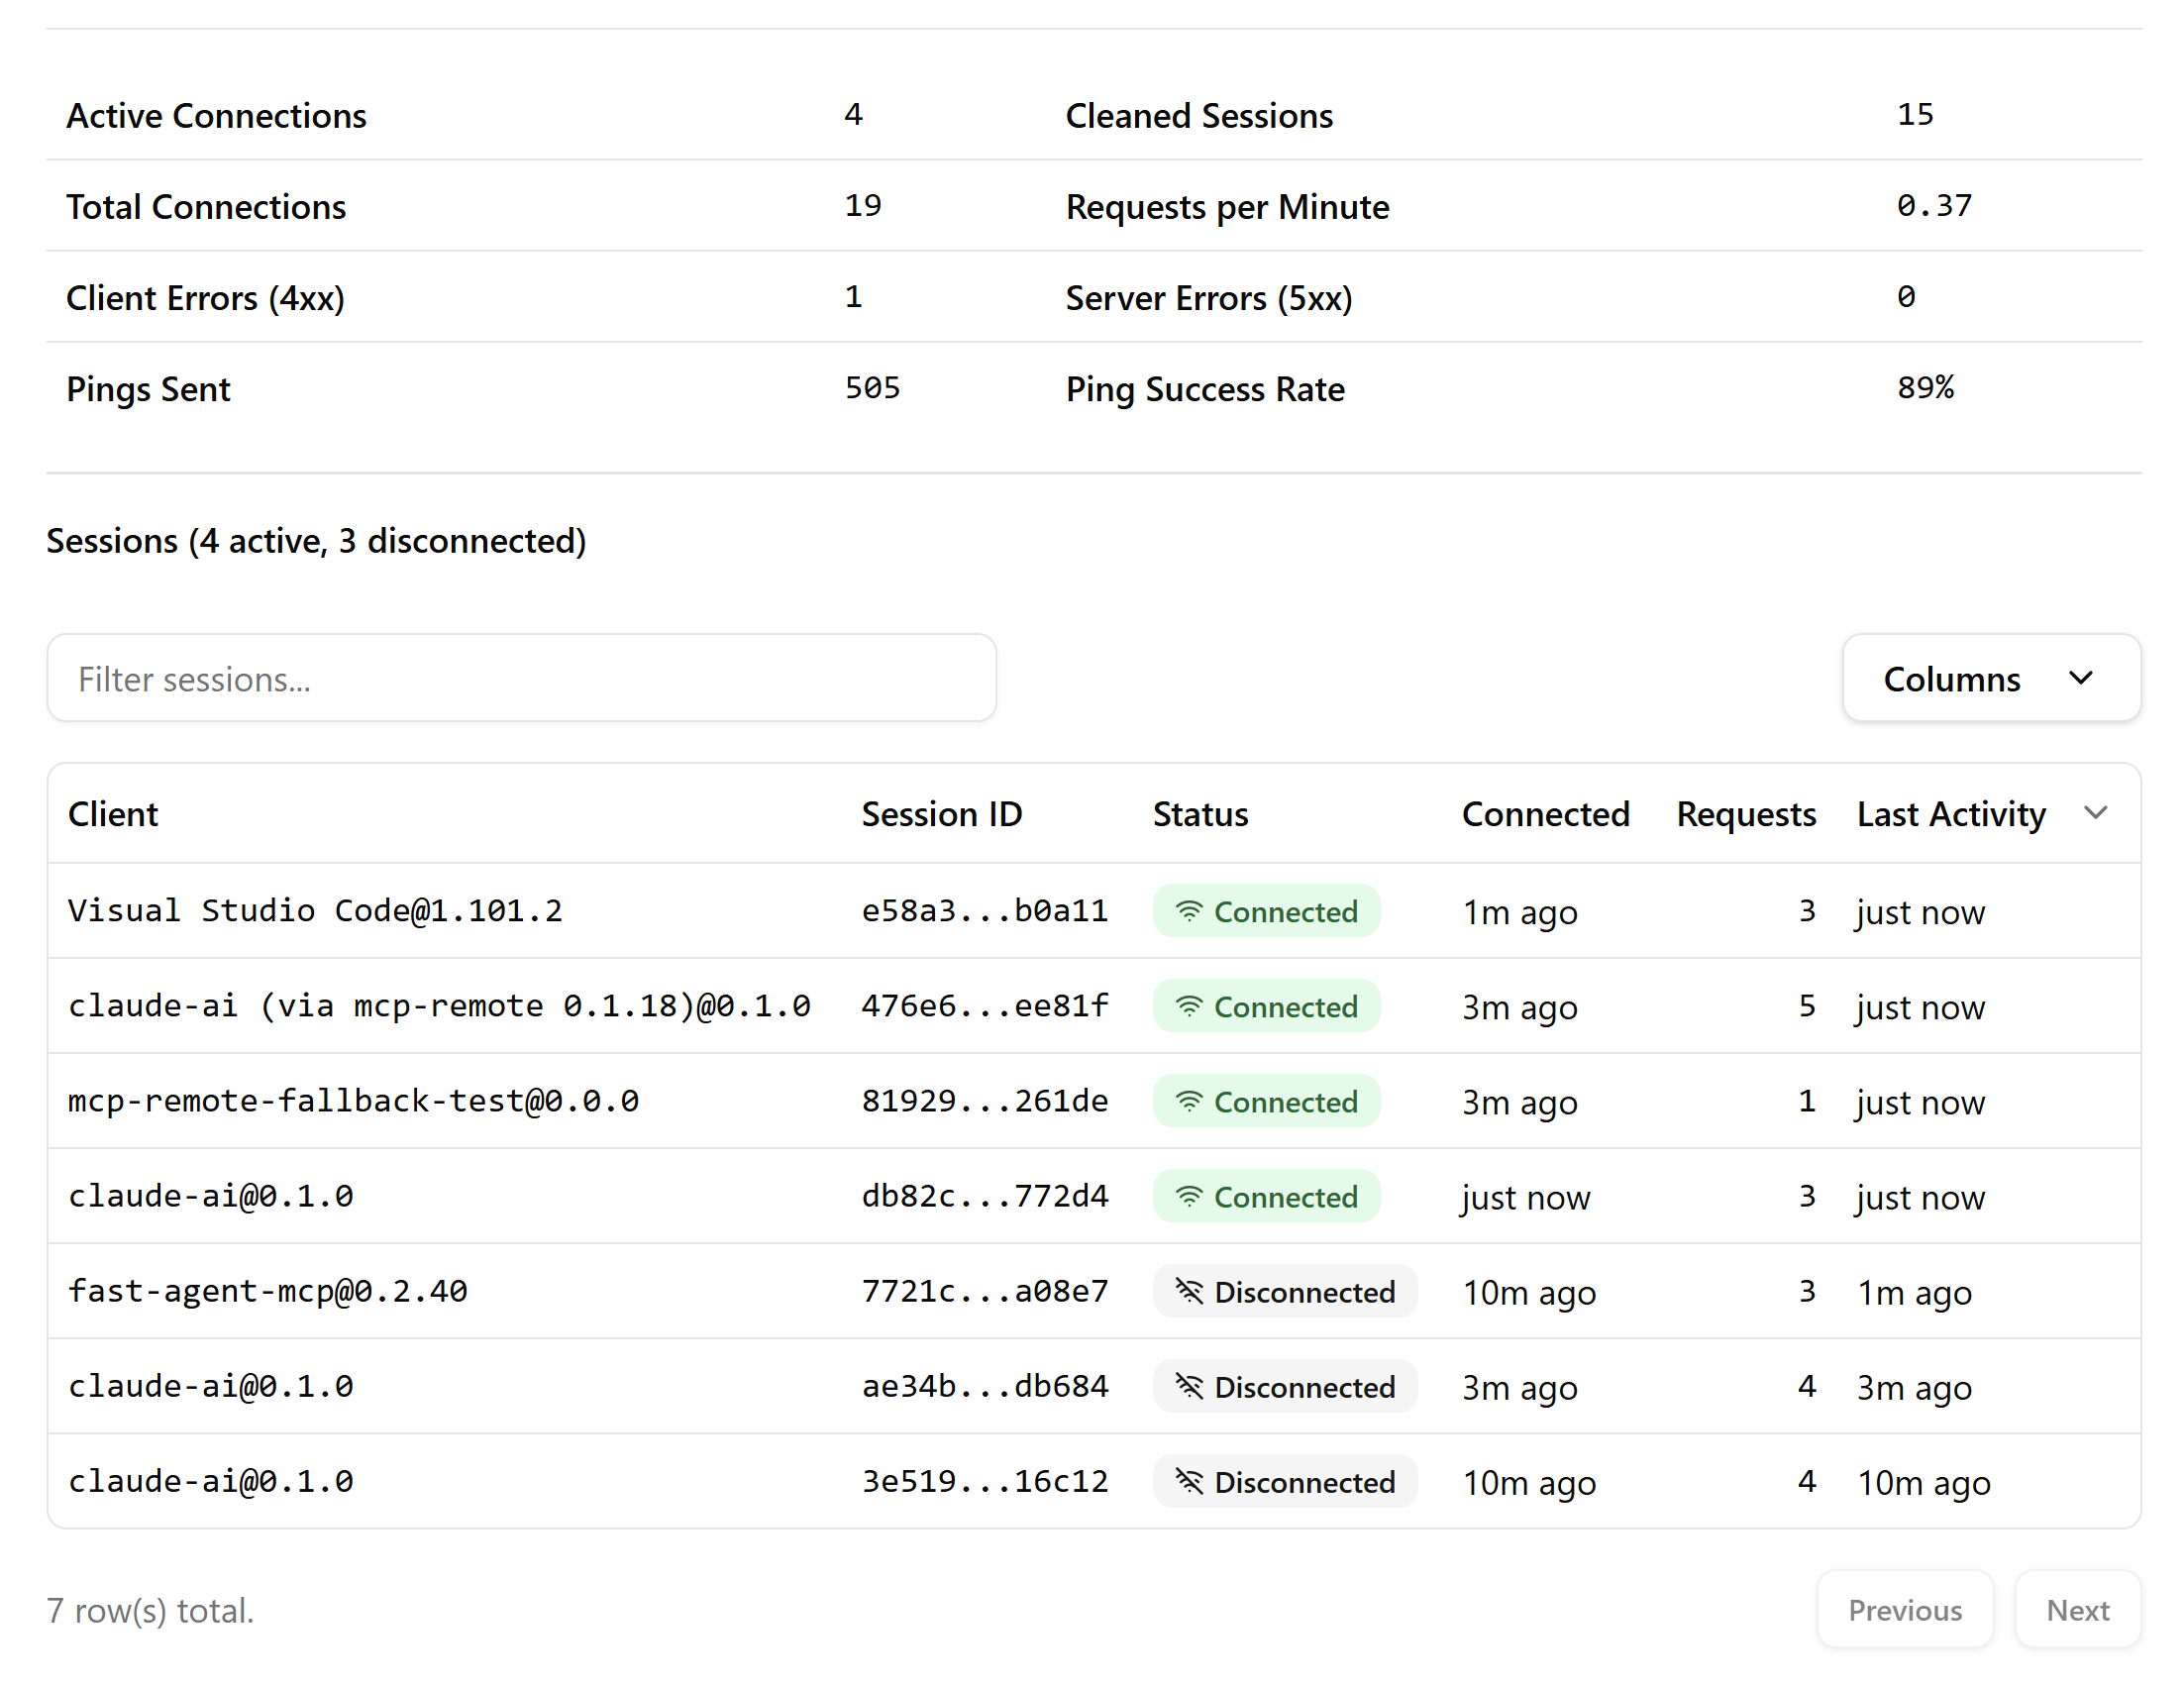Click the disconnected wifi icon on the last session row
Image resolution: width=2184 pixels, height=1689 pixels.
pyautogui.click(x=1189, y=1482)
